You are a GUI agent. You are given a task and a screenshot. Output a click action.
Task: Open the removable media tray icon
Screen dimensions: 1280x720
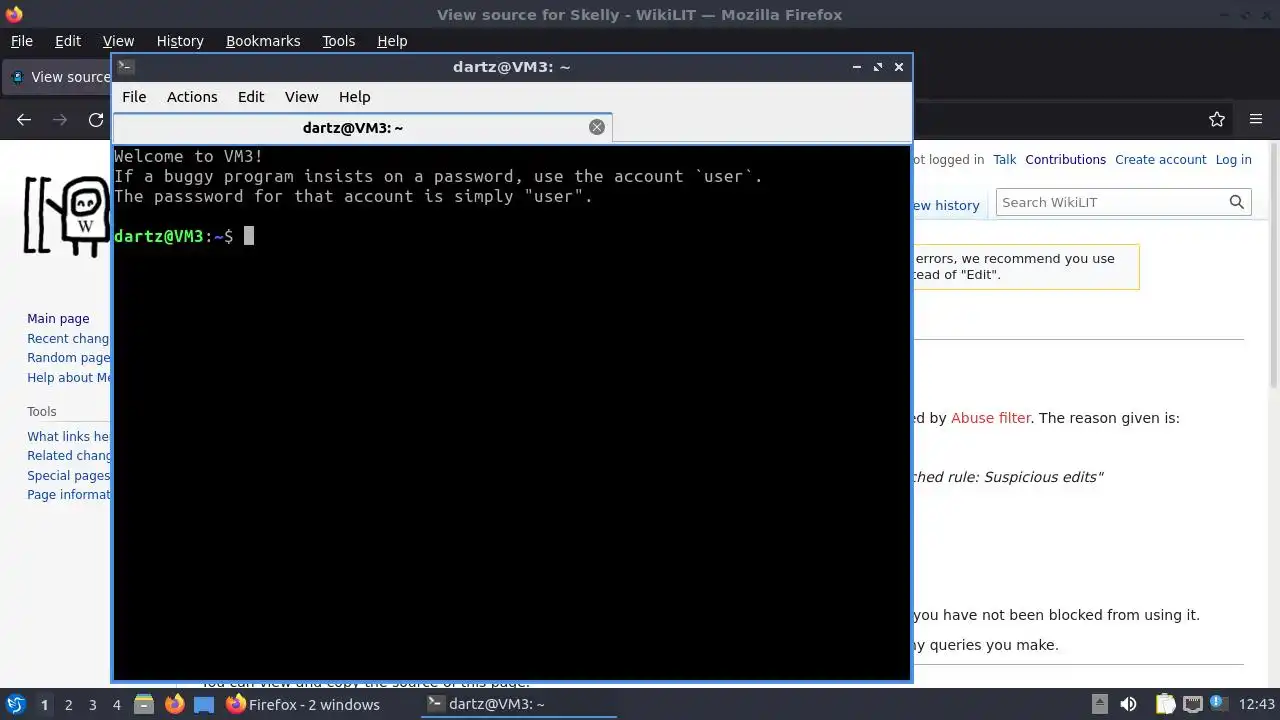pos(1099,704)
